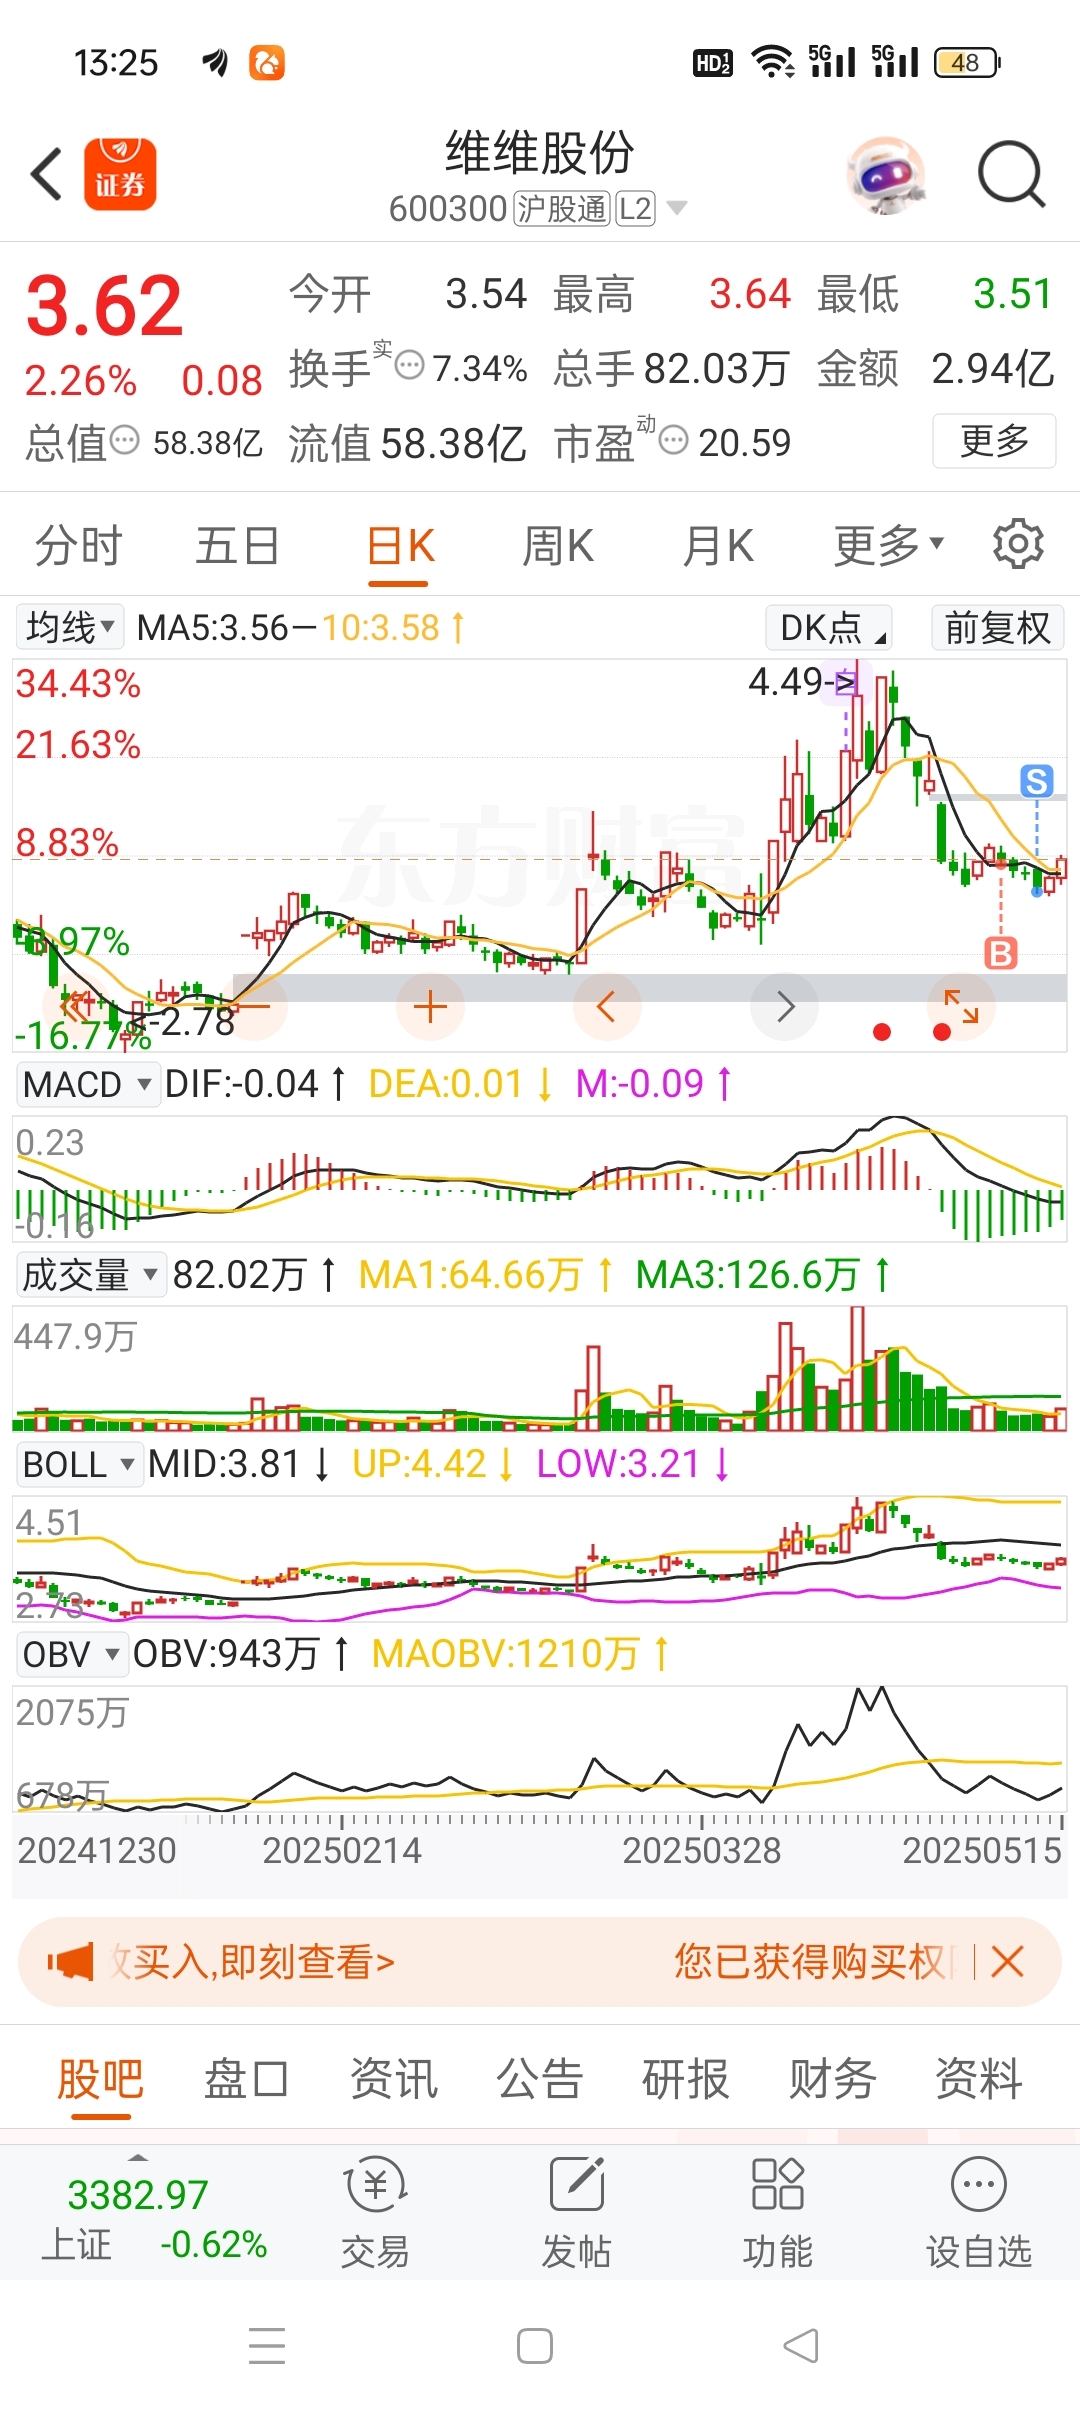Open MACD indicator dropdown
Screen dimensions: 1080x2412
[x=88, y=1084]
